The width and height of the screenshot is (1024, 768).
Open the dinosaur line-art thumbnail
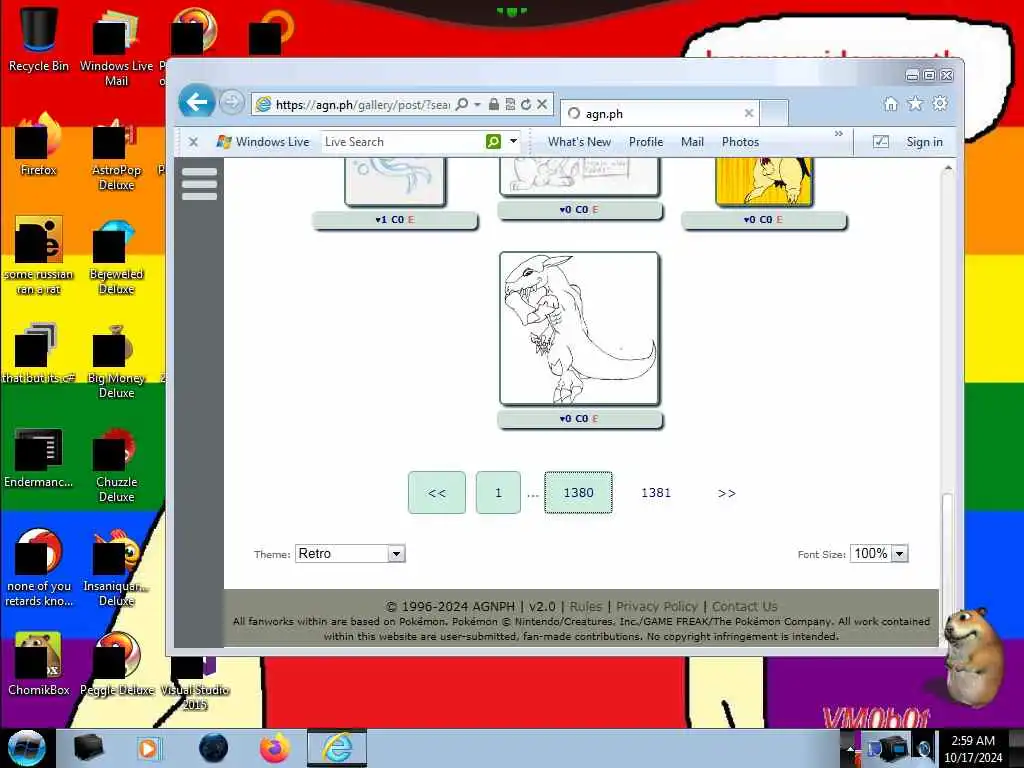point(579,328)
